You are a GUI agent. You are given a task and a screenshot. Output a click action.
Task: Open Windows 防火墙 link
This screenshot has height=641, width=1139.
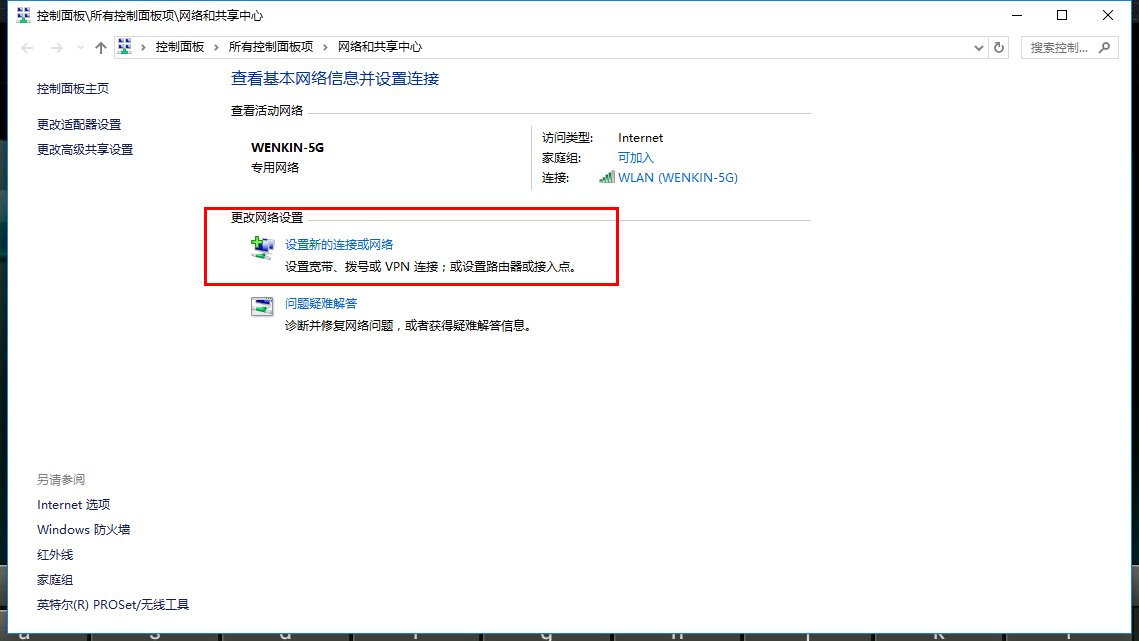point(84,530)
